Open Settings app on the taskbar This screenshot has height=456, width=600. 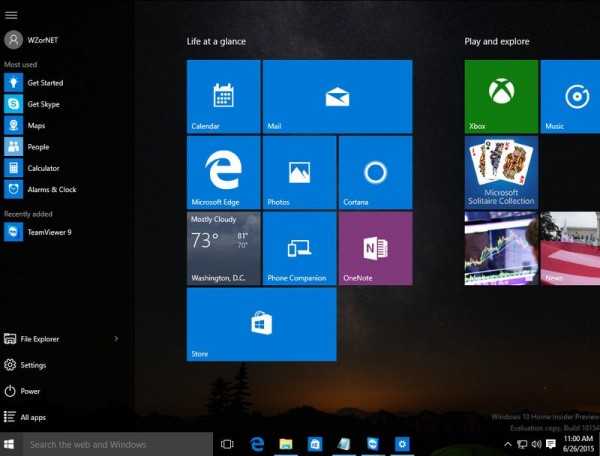[x=402, y=444]
